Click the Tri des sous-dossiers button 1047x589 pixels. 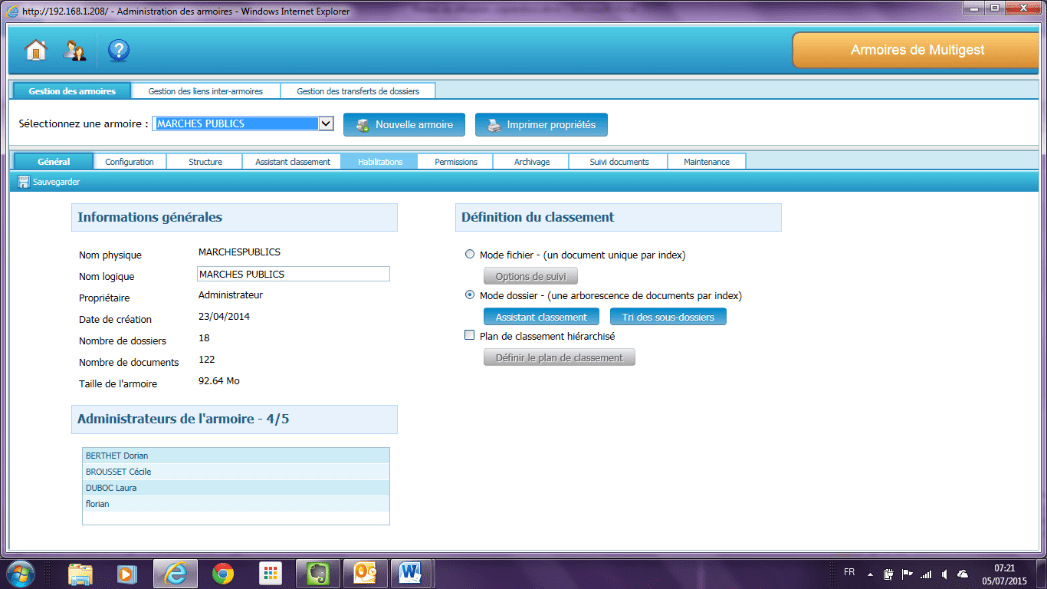[668, 317]
